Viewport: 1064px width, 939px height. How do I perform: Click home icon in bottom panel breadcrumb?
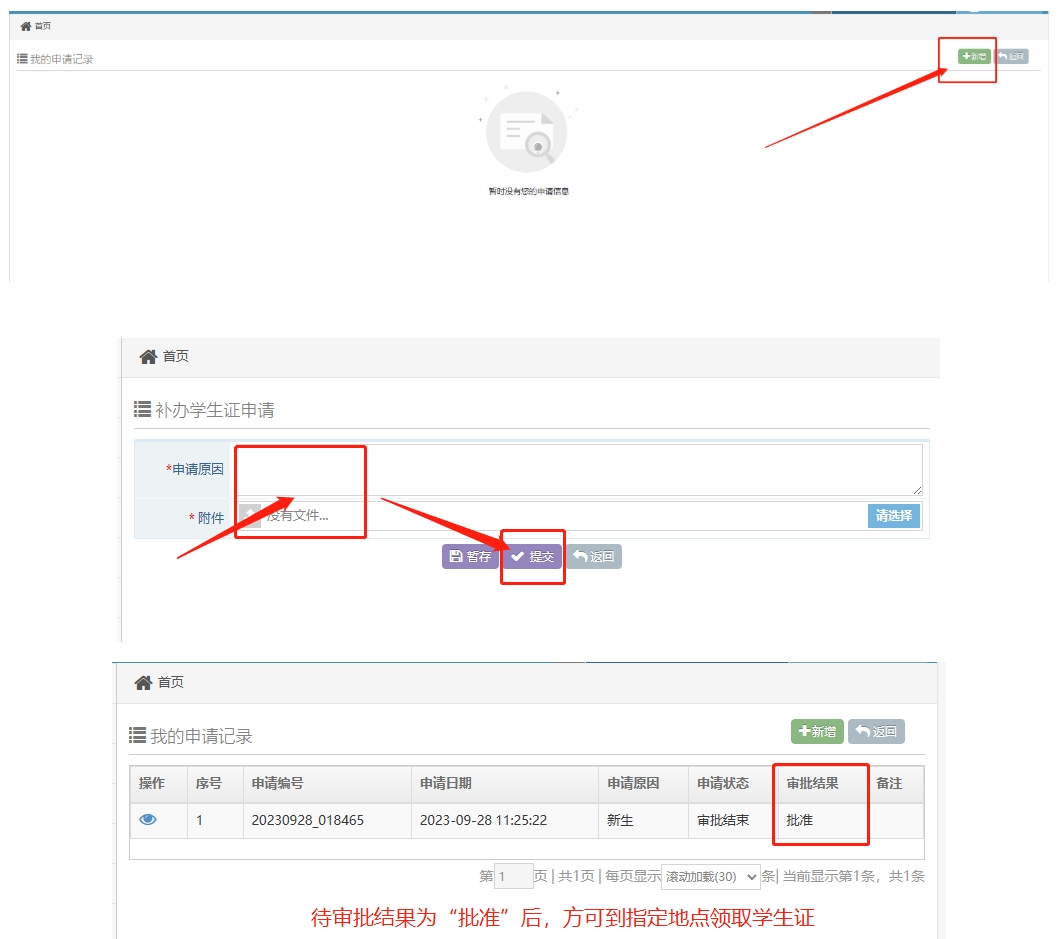(143, 682)
